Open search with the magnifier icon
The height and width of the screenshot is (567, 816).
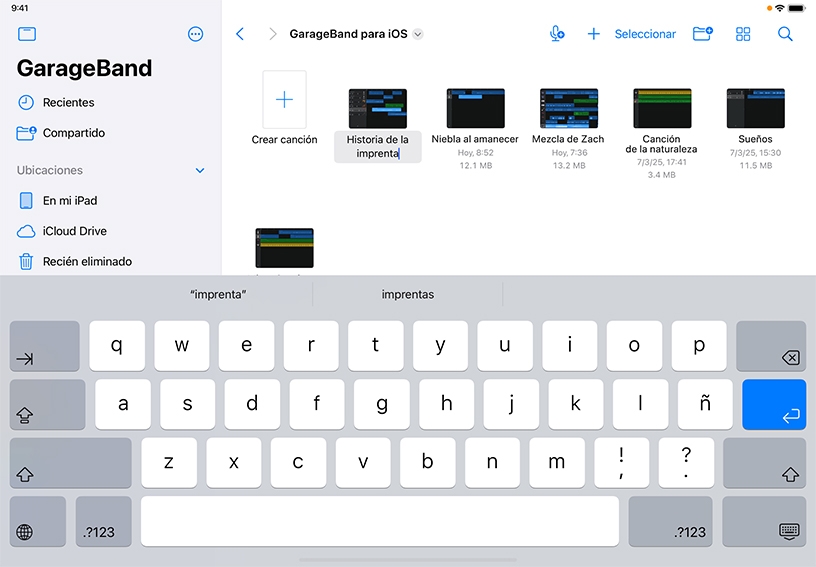[785, 34]
